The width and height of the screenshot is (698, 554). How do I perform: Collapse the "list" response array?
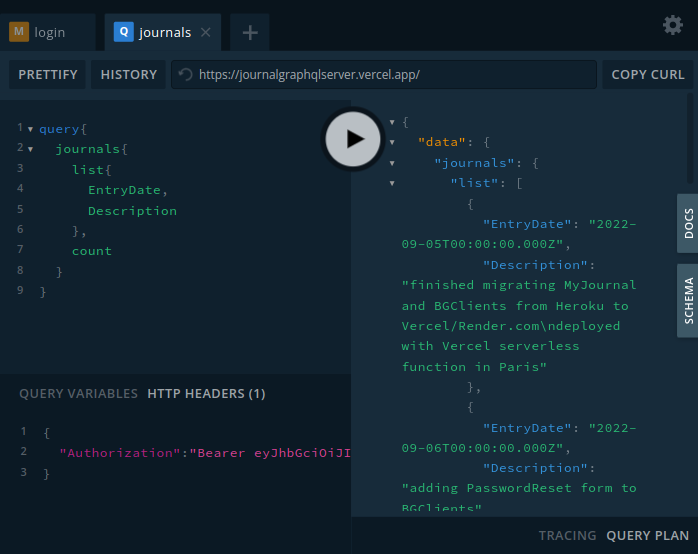pyautogui.click(x=392, y=183)
